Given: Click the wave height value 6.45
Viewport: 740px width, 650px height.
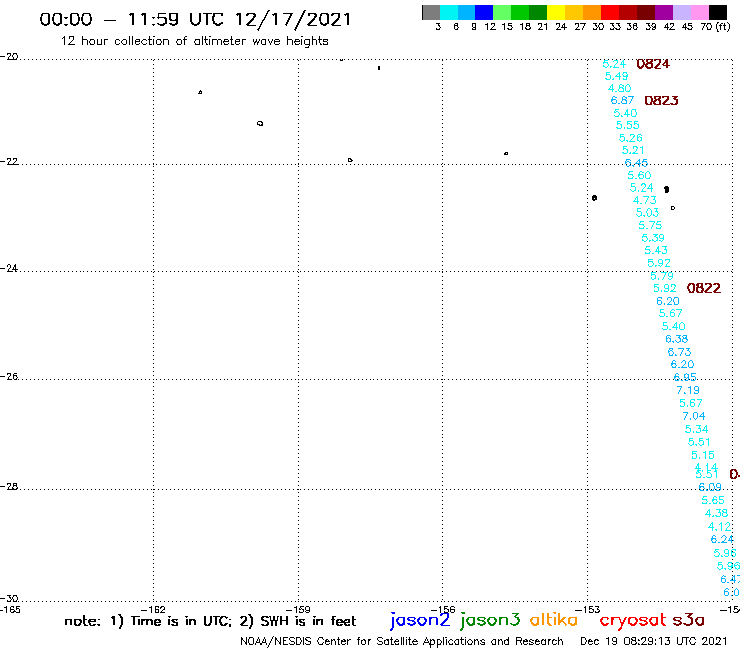Looking at the screenshot, I should [636, 163].
